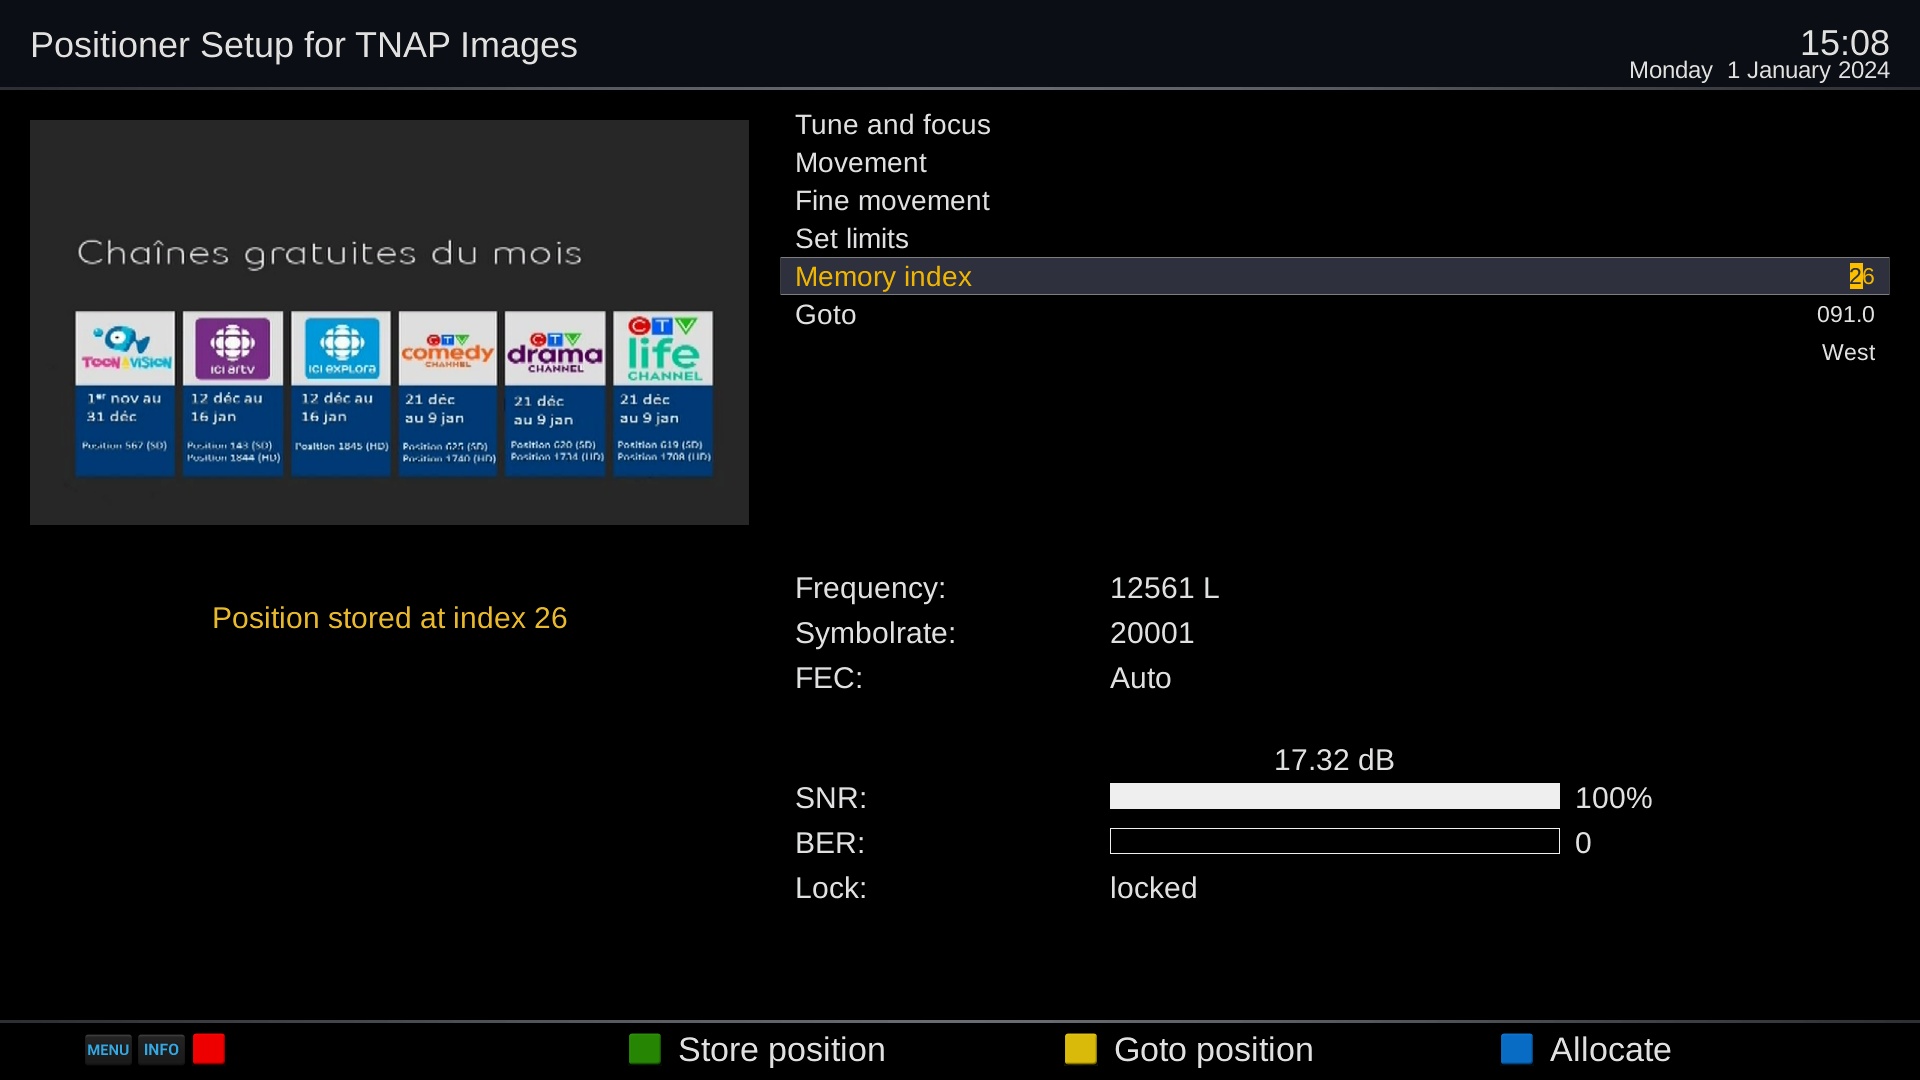Click the Allocate label

coord(1610,1050)
